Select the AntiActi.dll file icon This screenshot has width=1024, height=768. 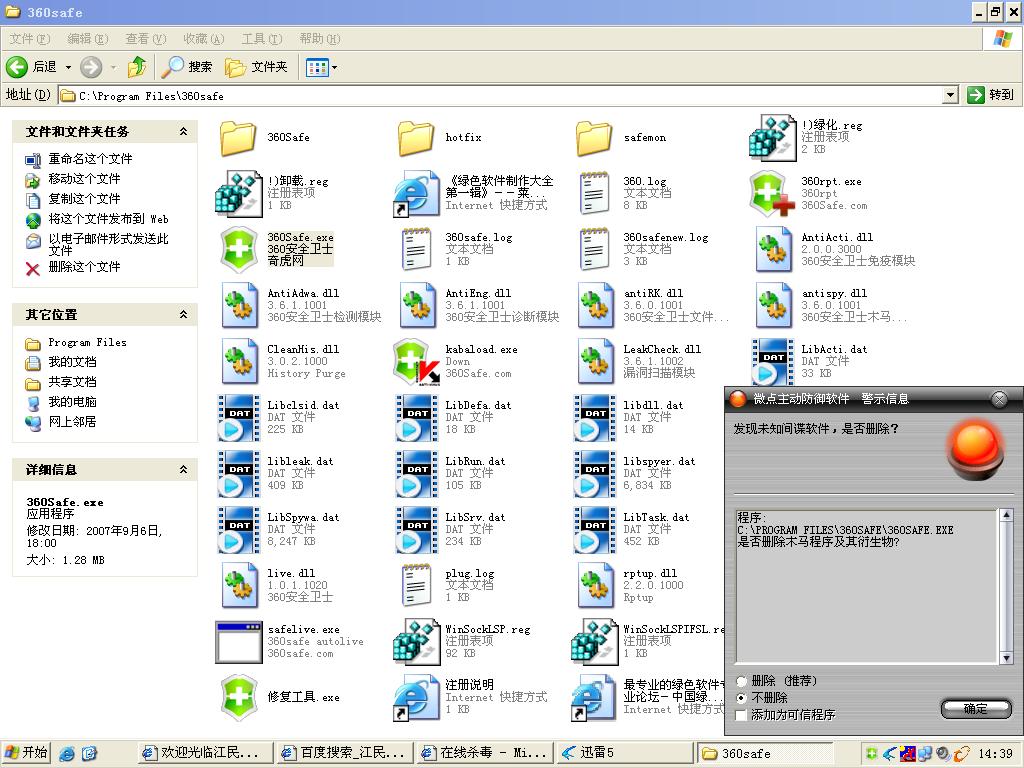(773, 249)
